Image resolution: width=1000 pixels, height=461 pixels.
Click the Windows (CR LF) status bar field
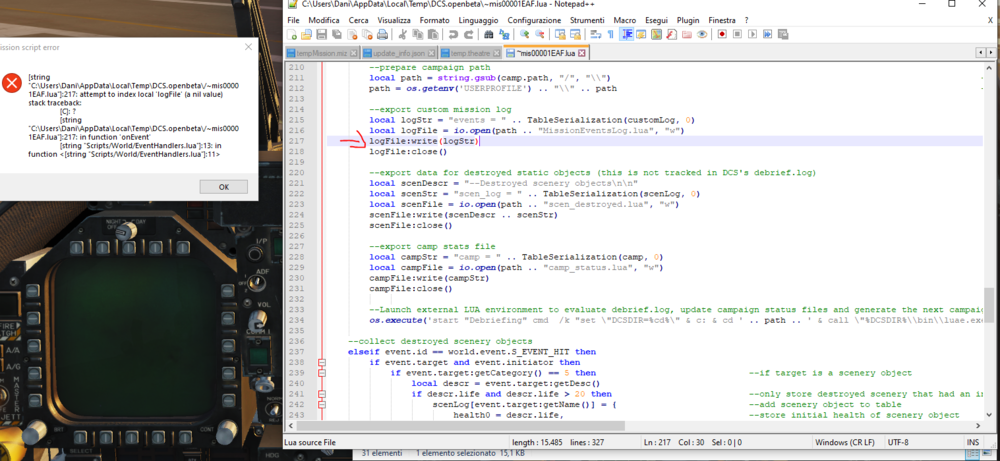pyautogui.click(x=843, y=443)
